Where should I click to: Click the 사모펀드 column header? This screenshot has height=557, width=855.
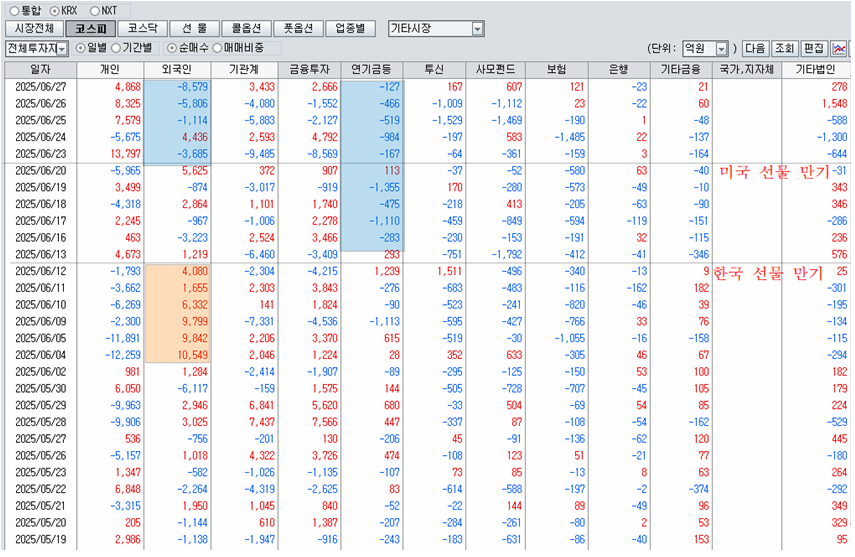click(x=495, y=69)
